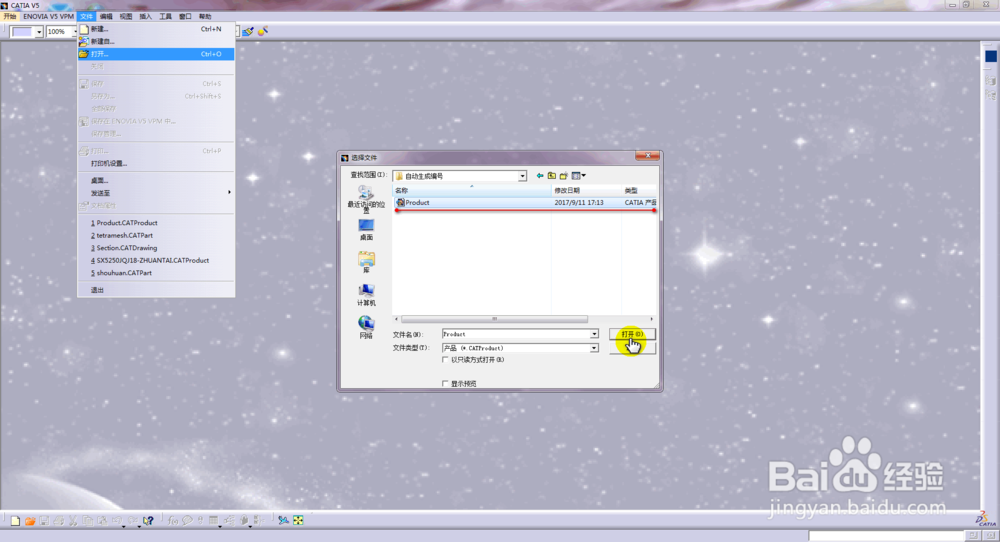
Task: Choose Printer Setup (打印机设置) in File menu
Action: point(156,163)
